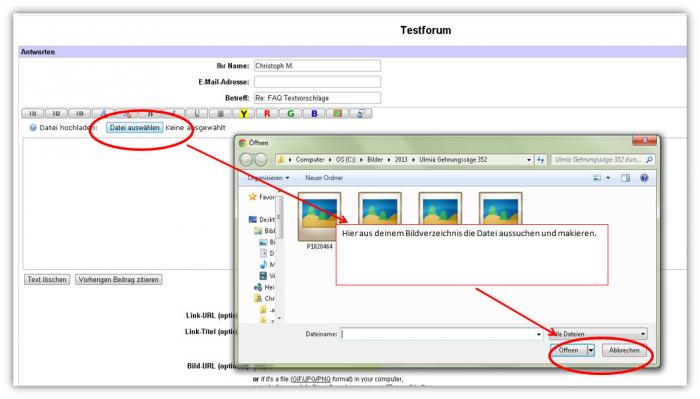
Task: Click inside the forum message text area
Action: click(129, 203)
